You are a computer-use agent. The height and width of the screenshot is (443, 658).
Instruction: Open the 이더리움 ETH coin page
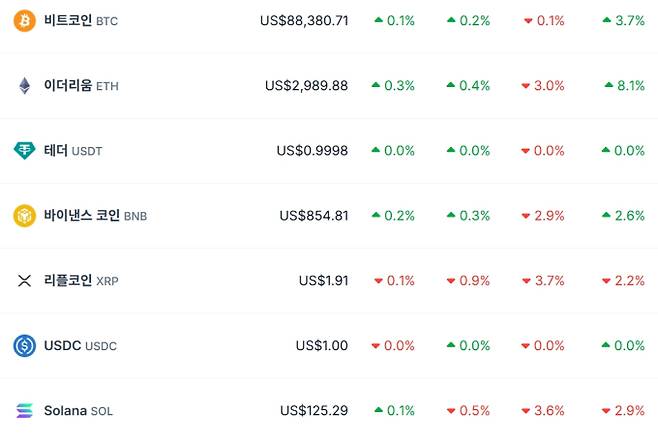coord(68,86)
